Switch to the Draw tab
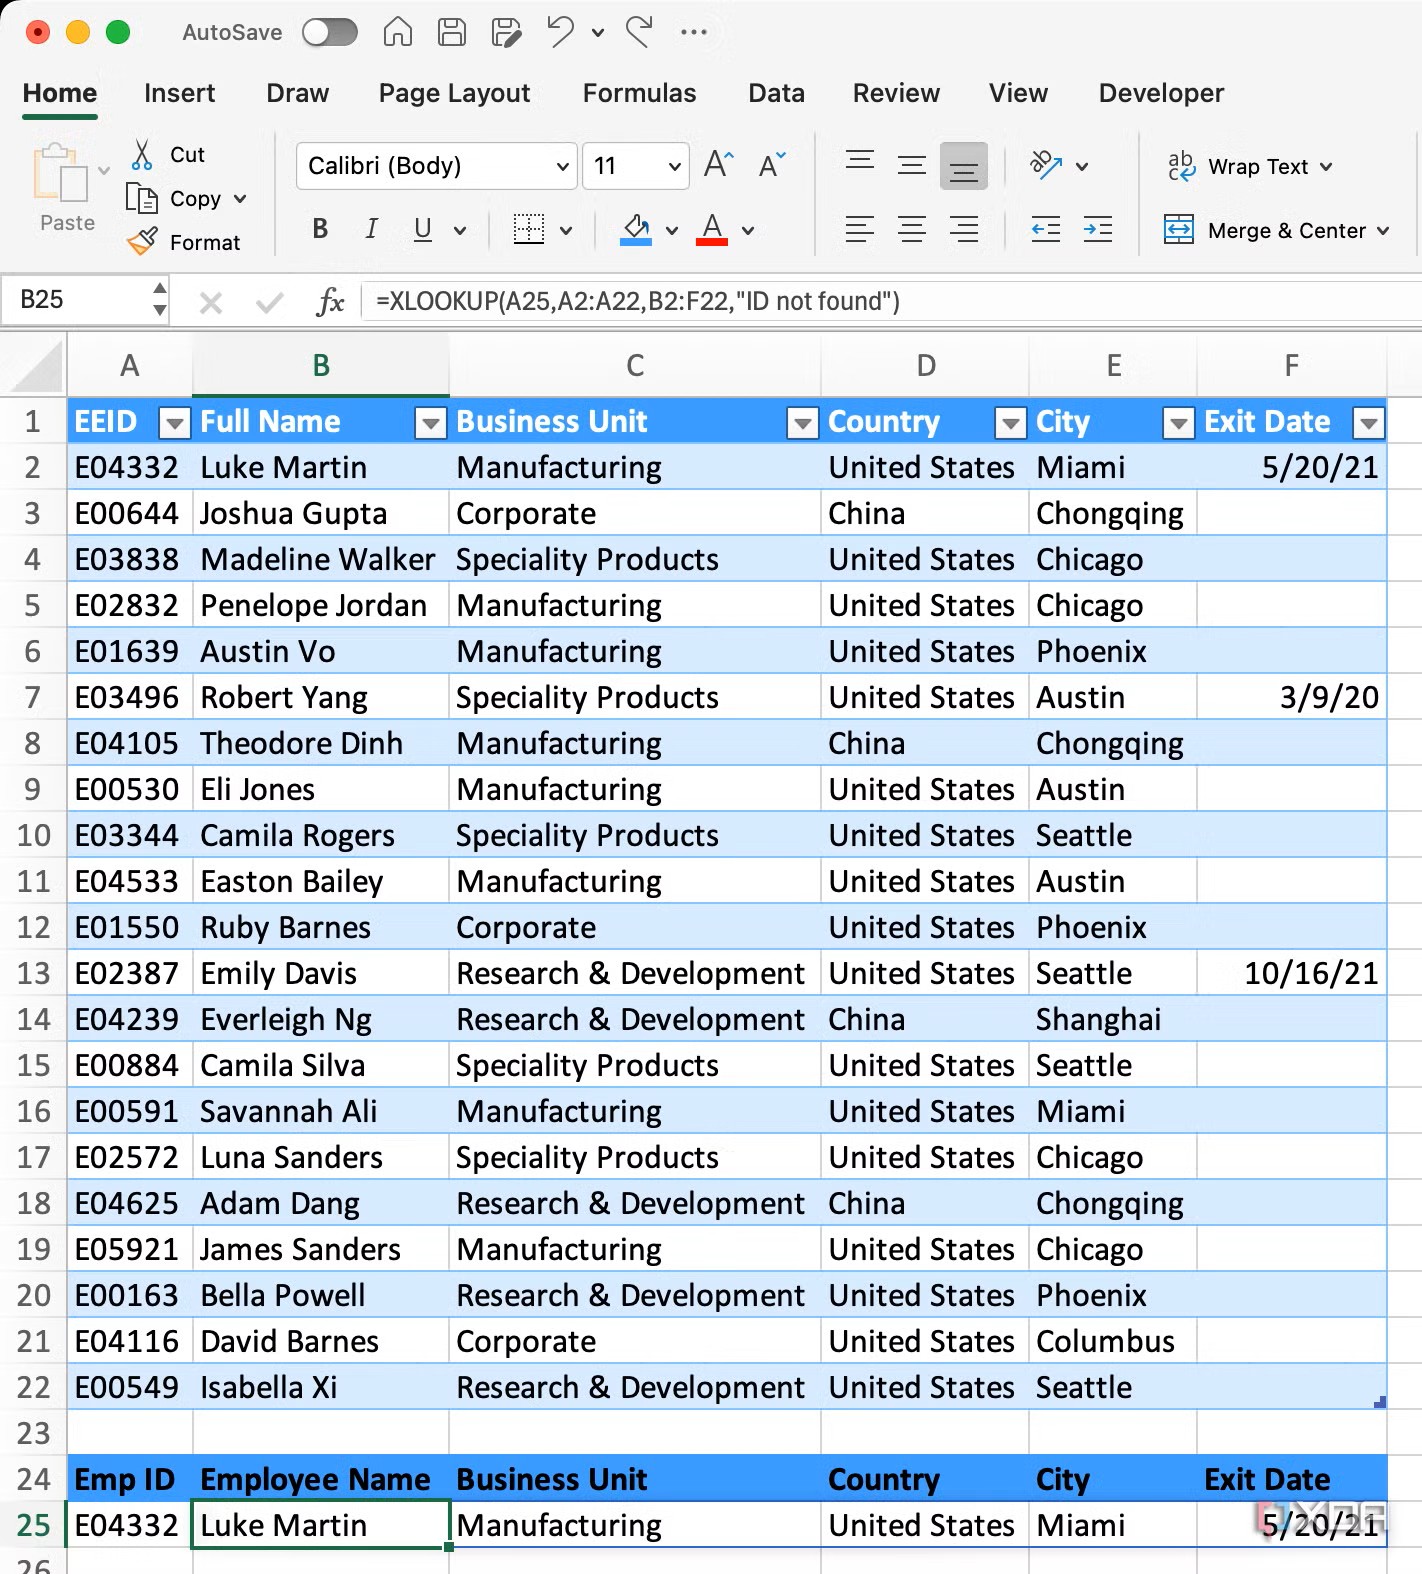The image size is (1422, 1574). [x=297, y=93]
